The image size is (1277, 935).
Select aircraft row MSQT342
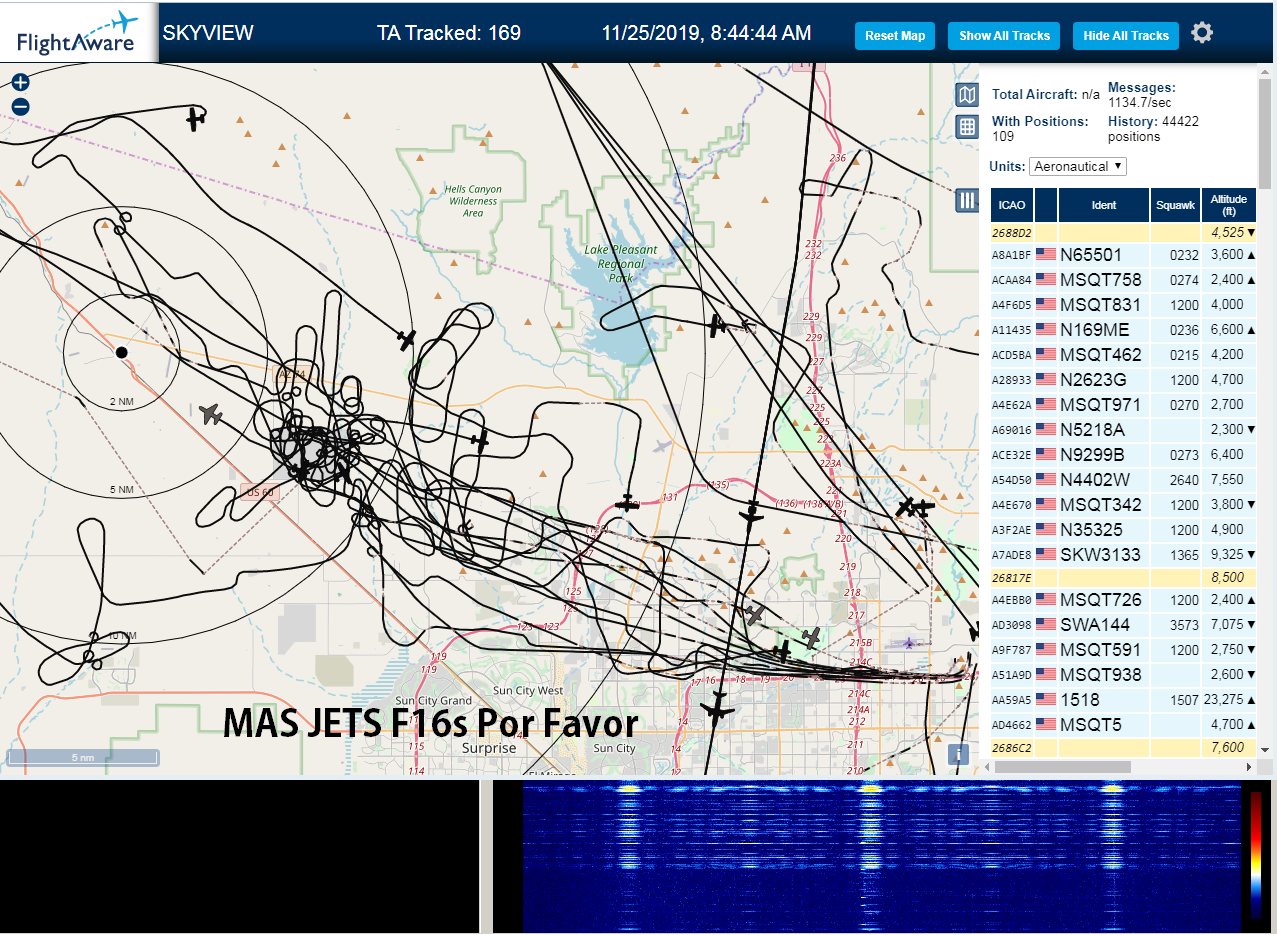[x=1123, y=504]
